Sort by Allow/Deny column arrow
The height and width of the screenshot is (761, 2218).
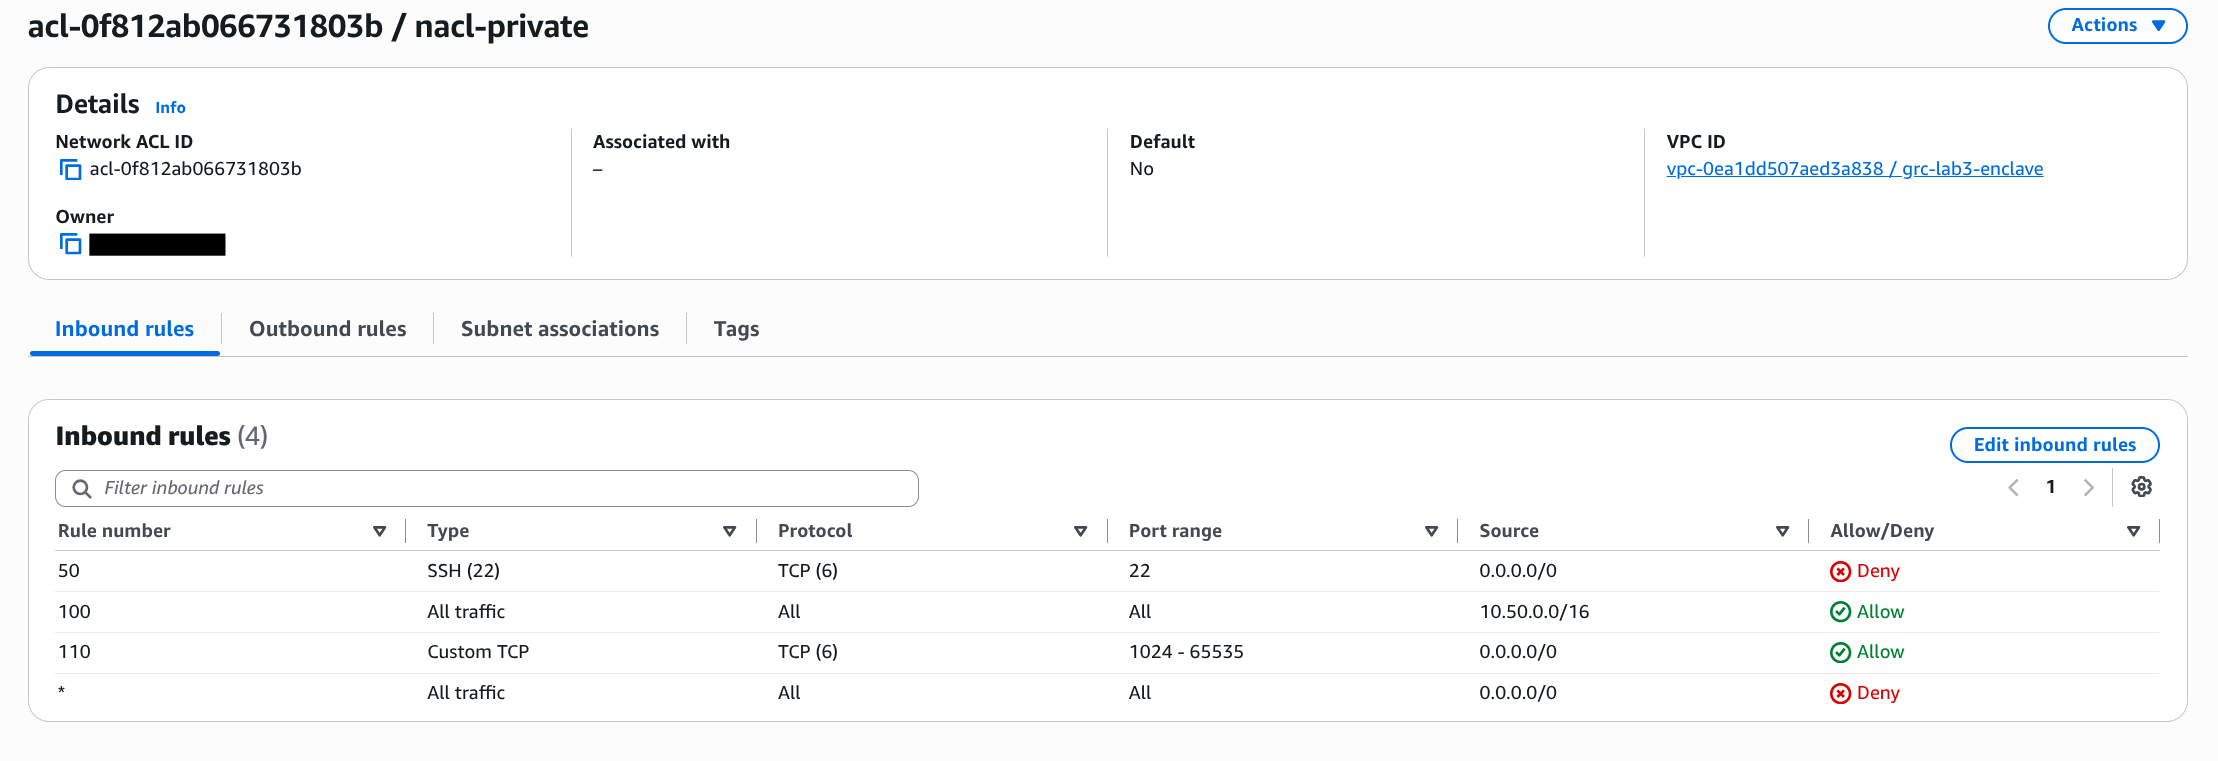click(x=2134, y=531)
